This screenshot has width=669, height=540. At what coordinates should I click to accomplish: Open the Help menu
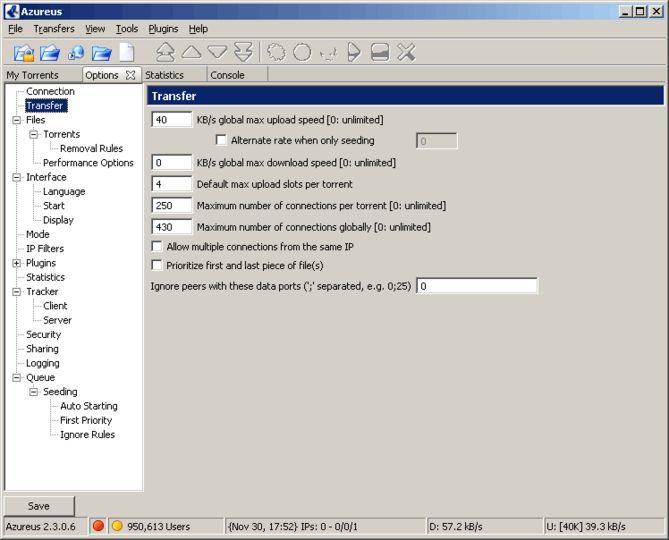click(198, 29)
